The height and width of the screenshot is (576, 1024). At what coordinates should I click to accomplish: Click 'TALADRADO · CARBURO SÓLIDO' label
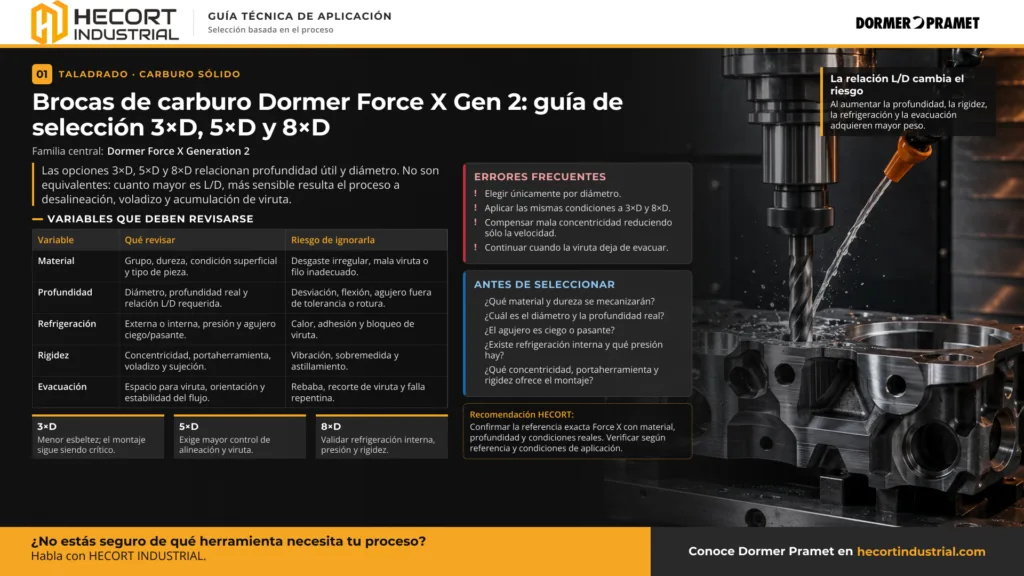(x=150, y=74)
